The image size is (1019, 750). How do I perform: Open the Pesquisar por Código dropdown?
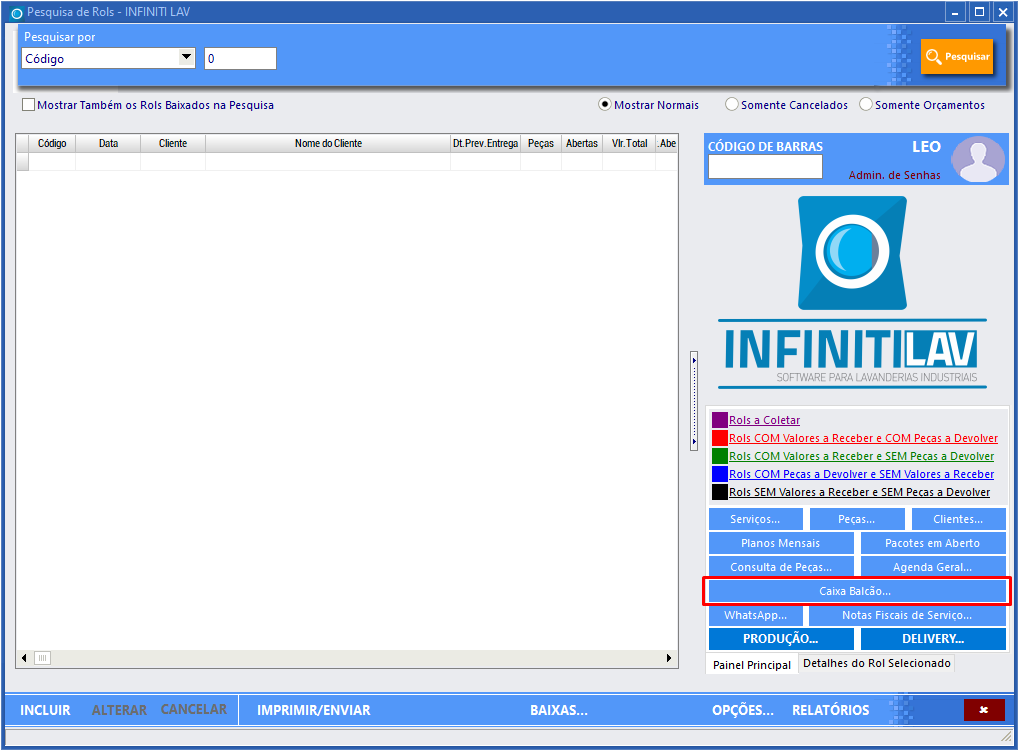(186, 58)
